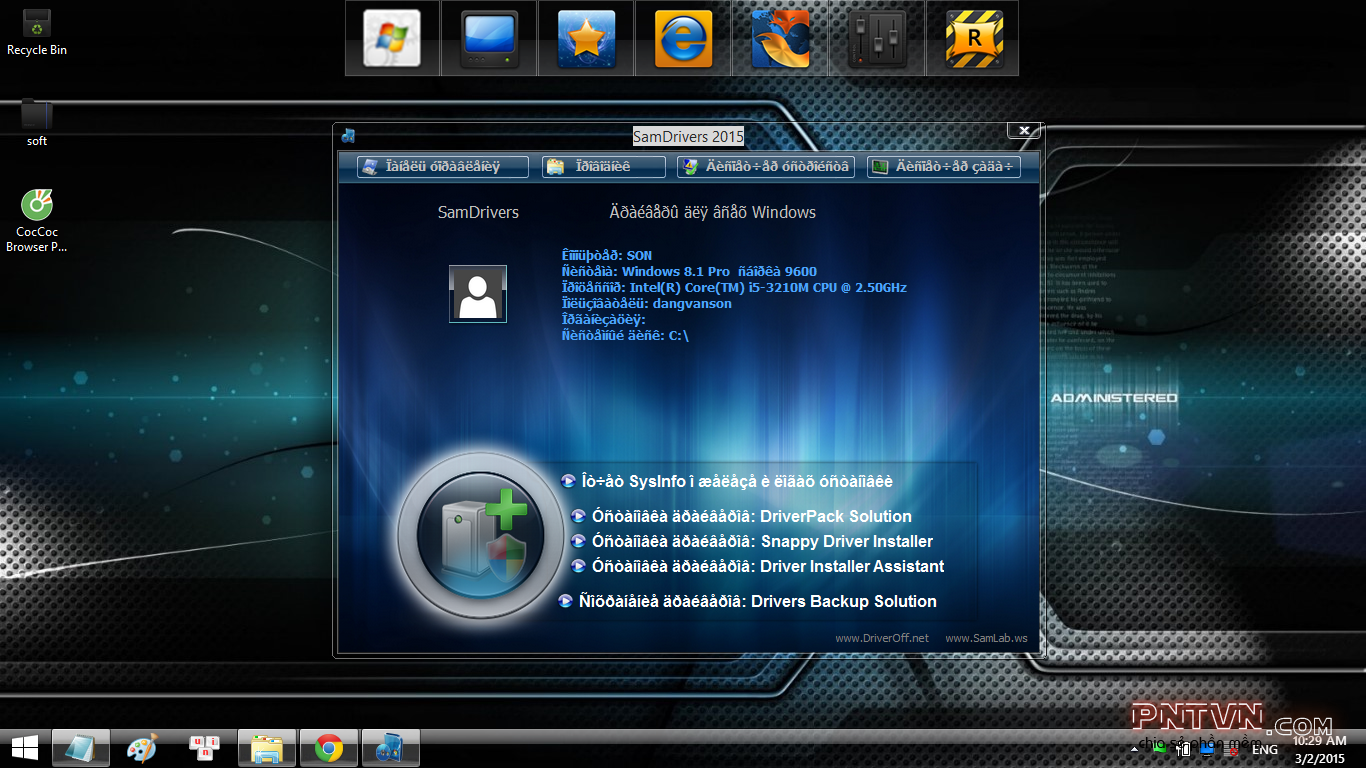
Task: Launch the Firefox globe icon in top dock
Action: [780, 38]
